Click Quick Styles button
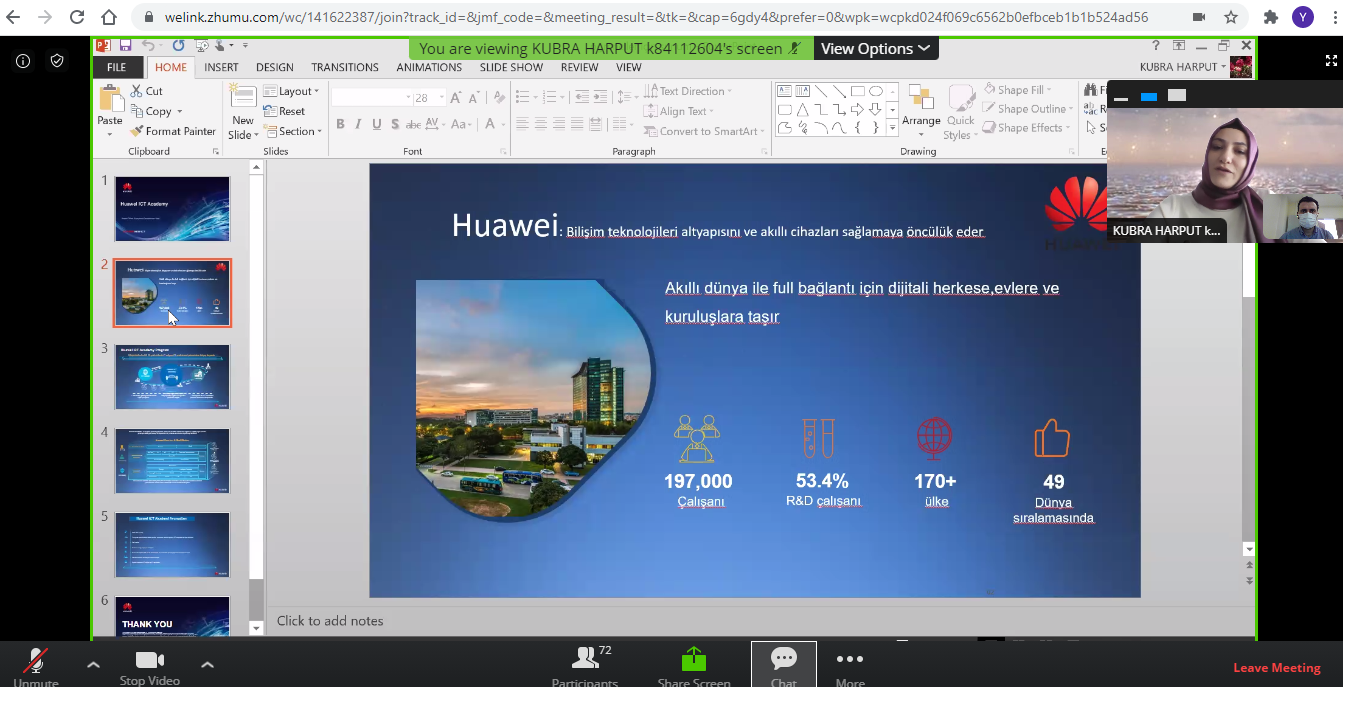The height and width of the screenshot is (704, 1360). 960,112
